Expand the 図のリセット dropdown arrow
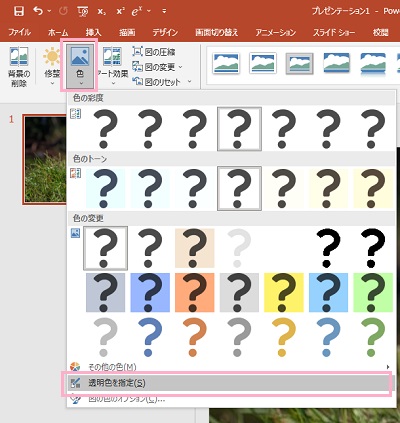The height and width of the screenshot is (423, 400). [189, 81]
